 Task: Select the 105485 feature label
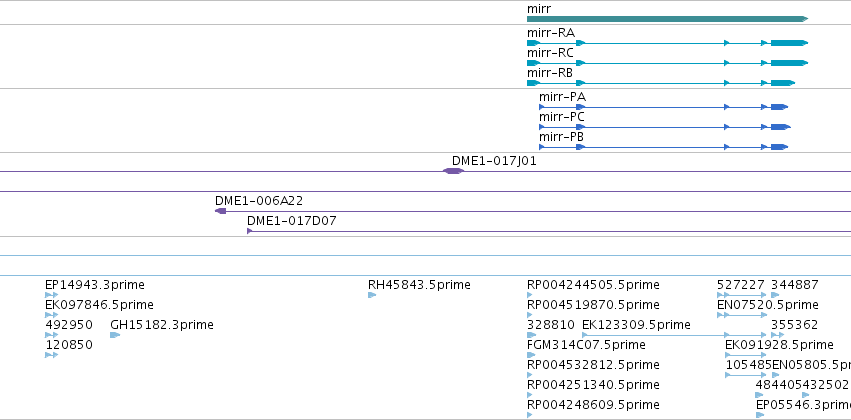click(x=748, y=365)
